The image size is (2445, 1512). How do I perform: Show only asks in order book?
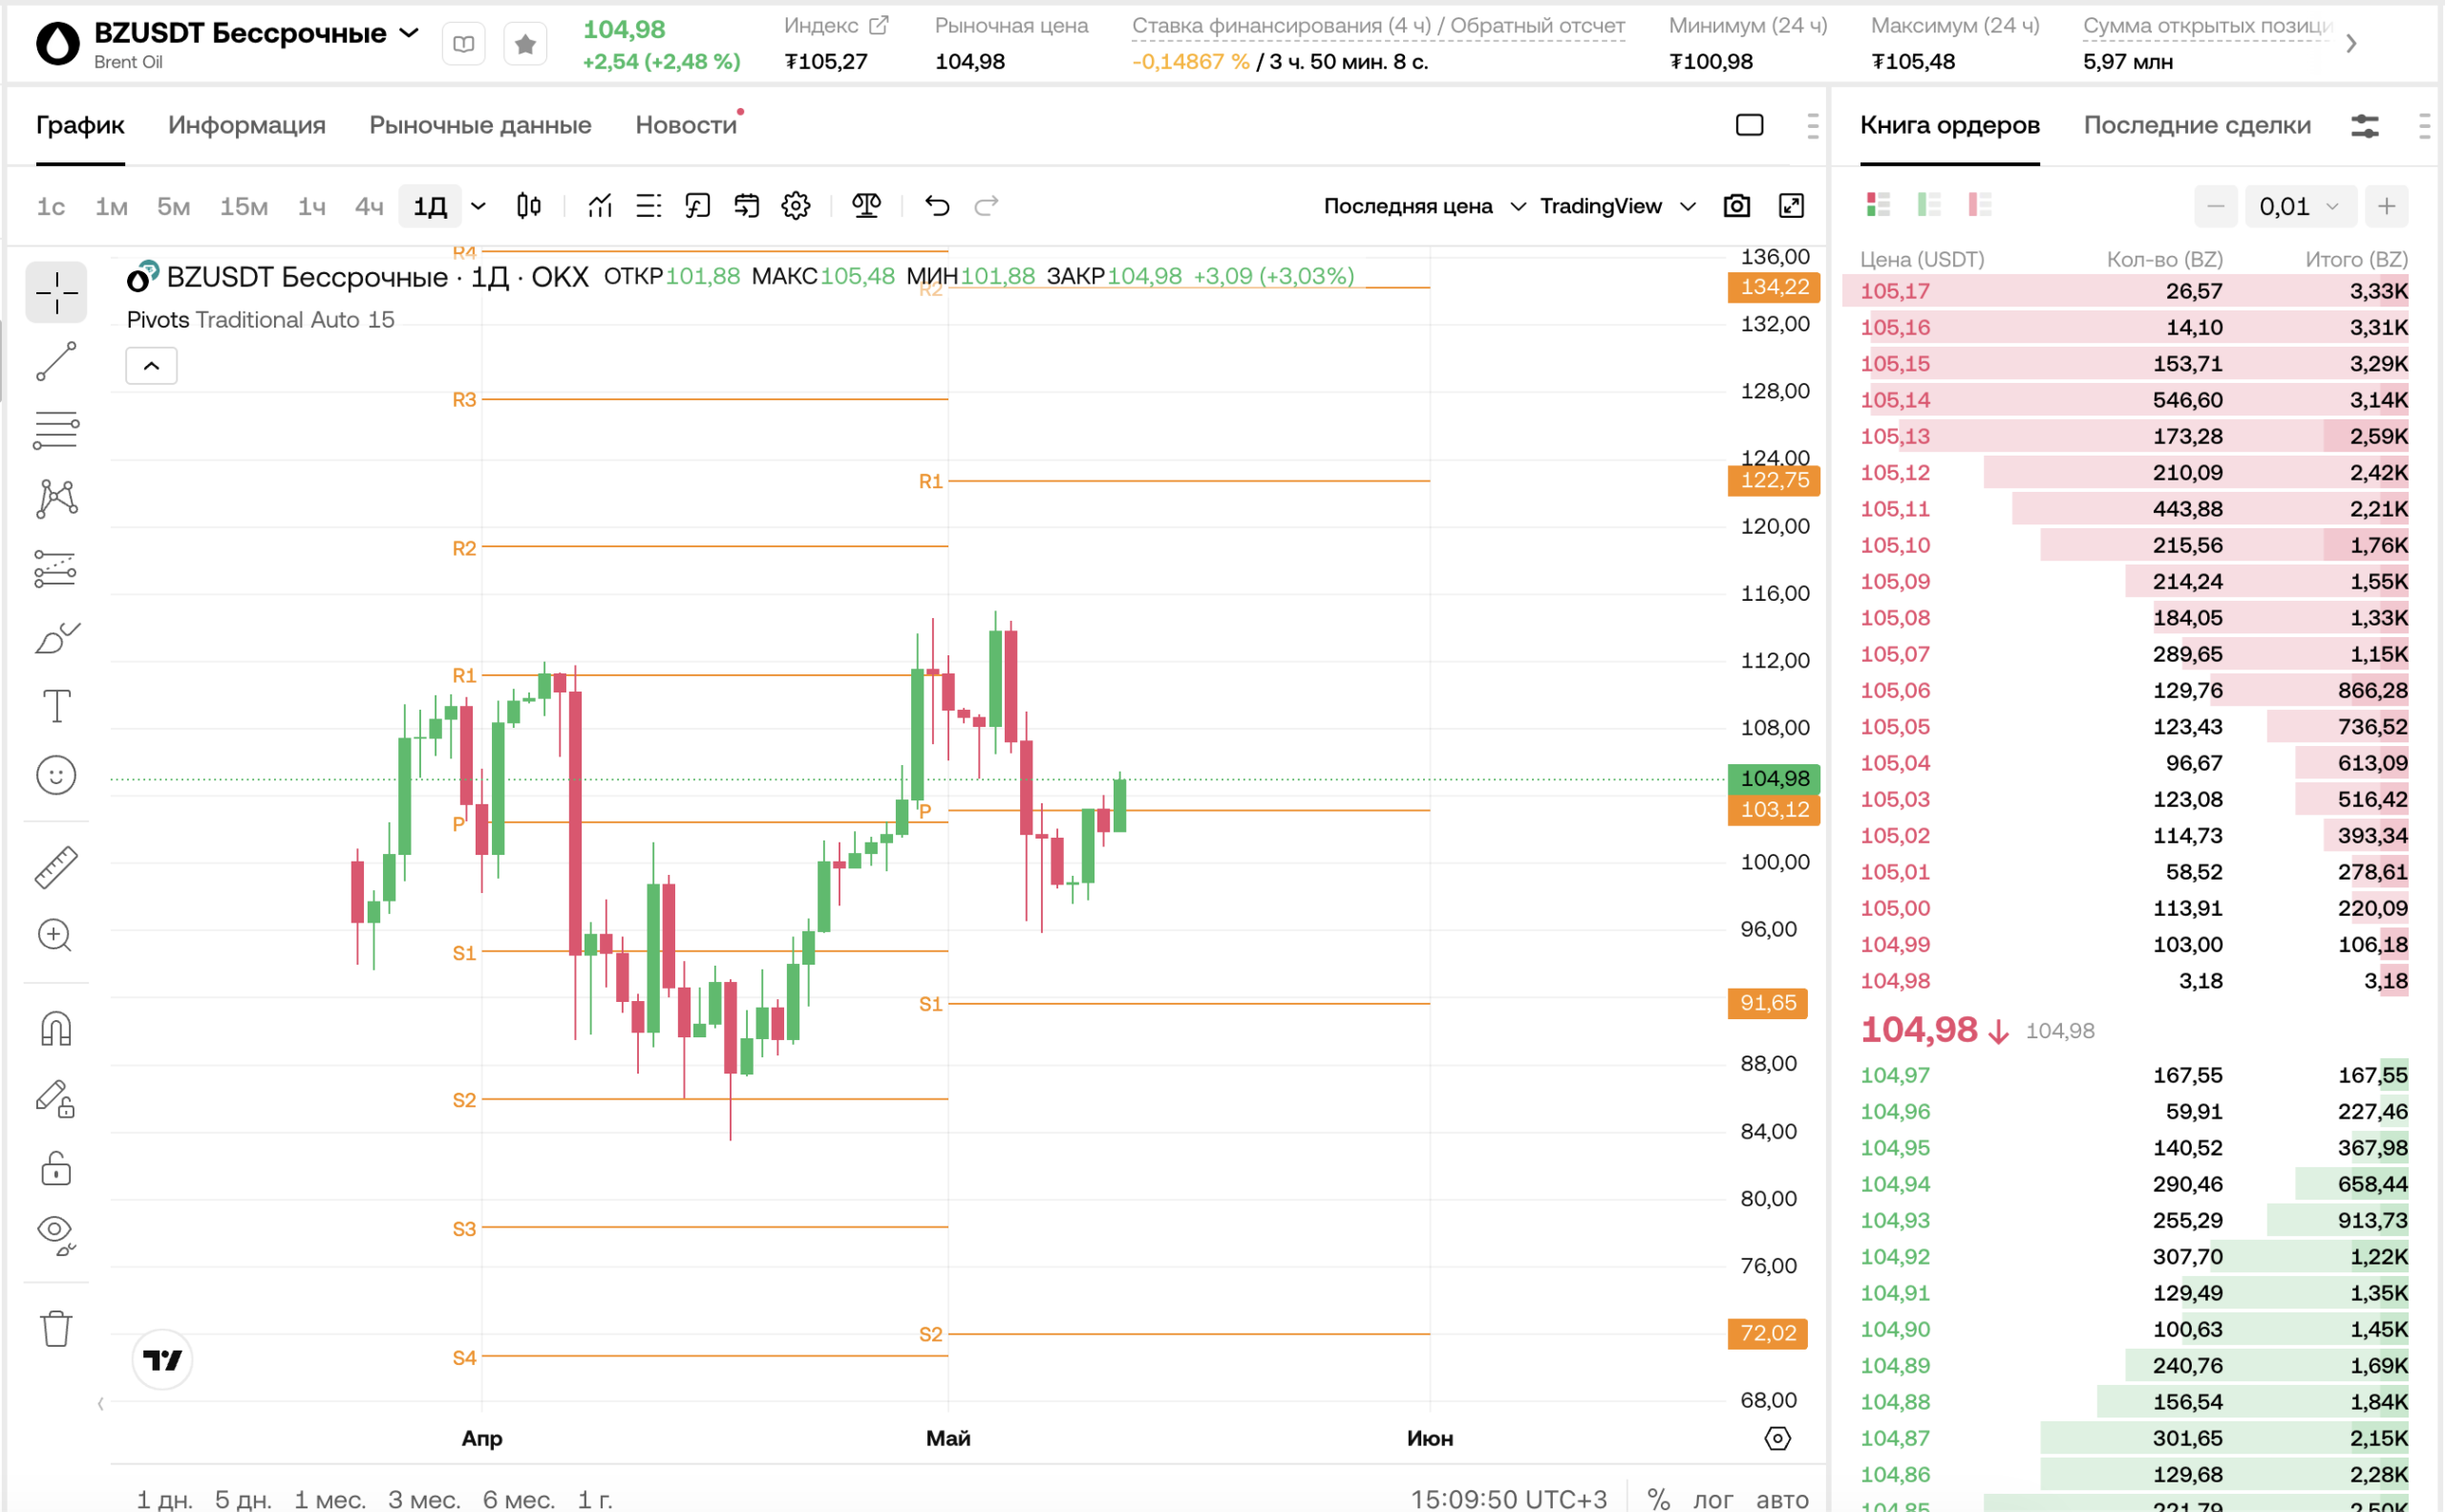click(x=1979, y=205)
